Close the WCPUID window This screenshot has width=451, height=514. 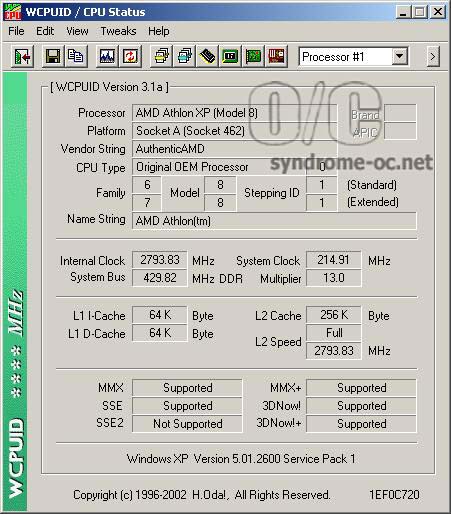438,12
